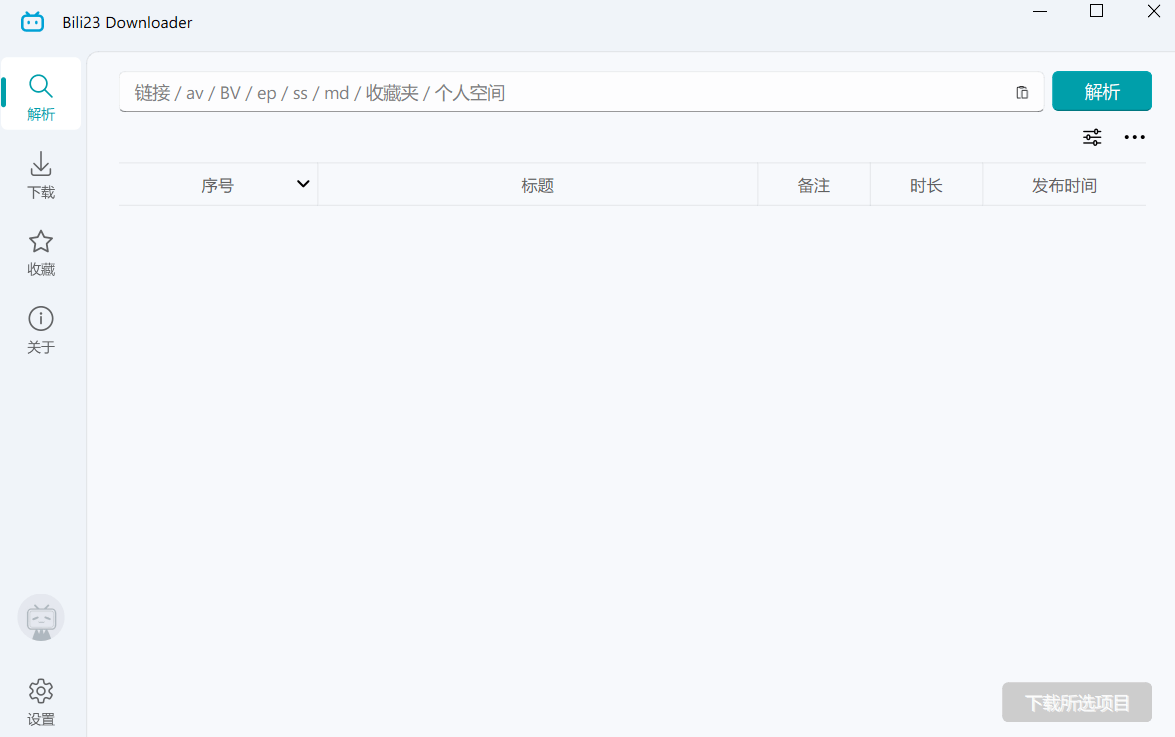The height and width of the screenshot is (737, 1175).
Task: Click the paste clipboard icon in input
Action: [1022, 92]
